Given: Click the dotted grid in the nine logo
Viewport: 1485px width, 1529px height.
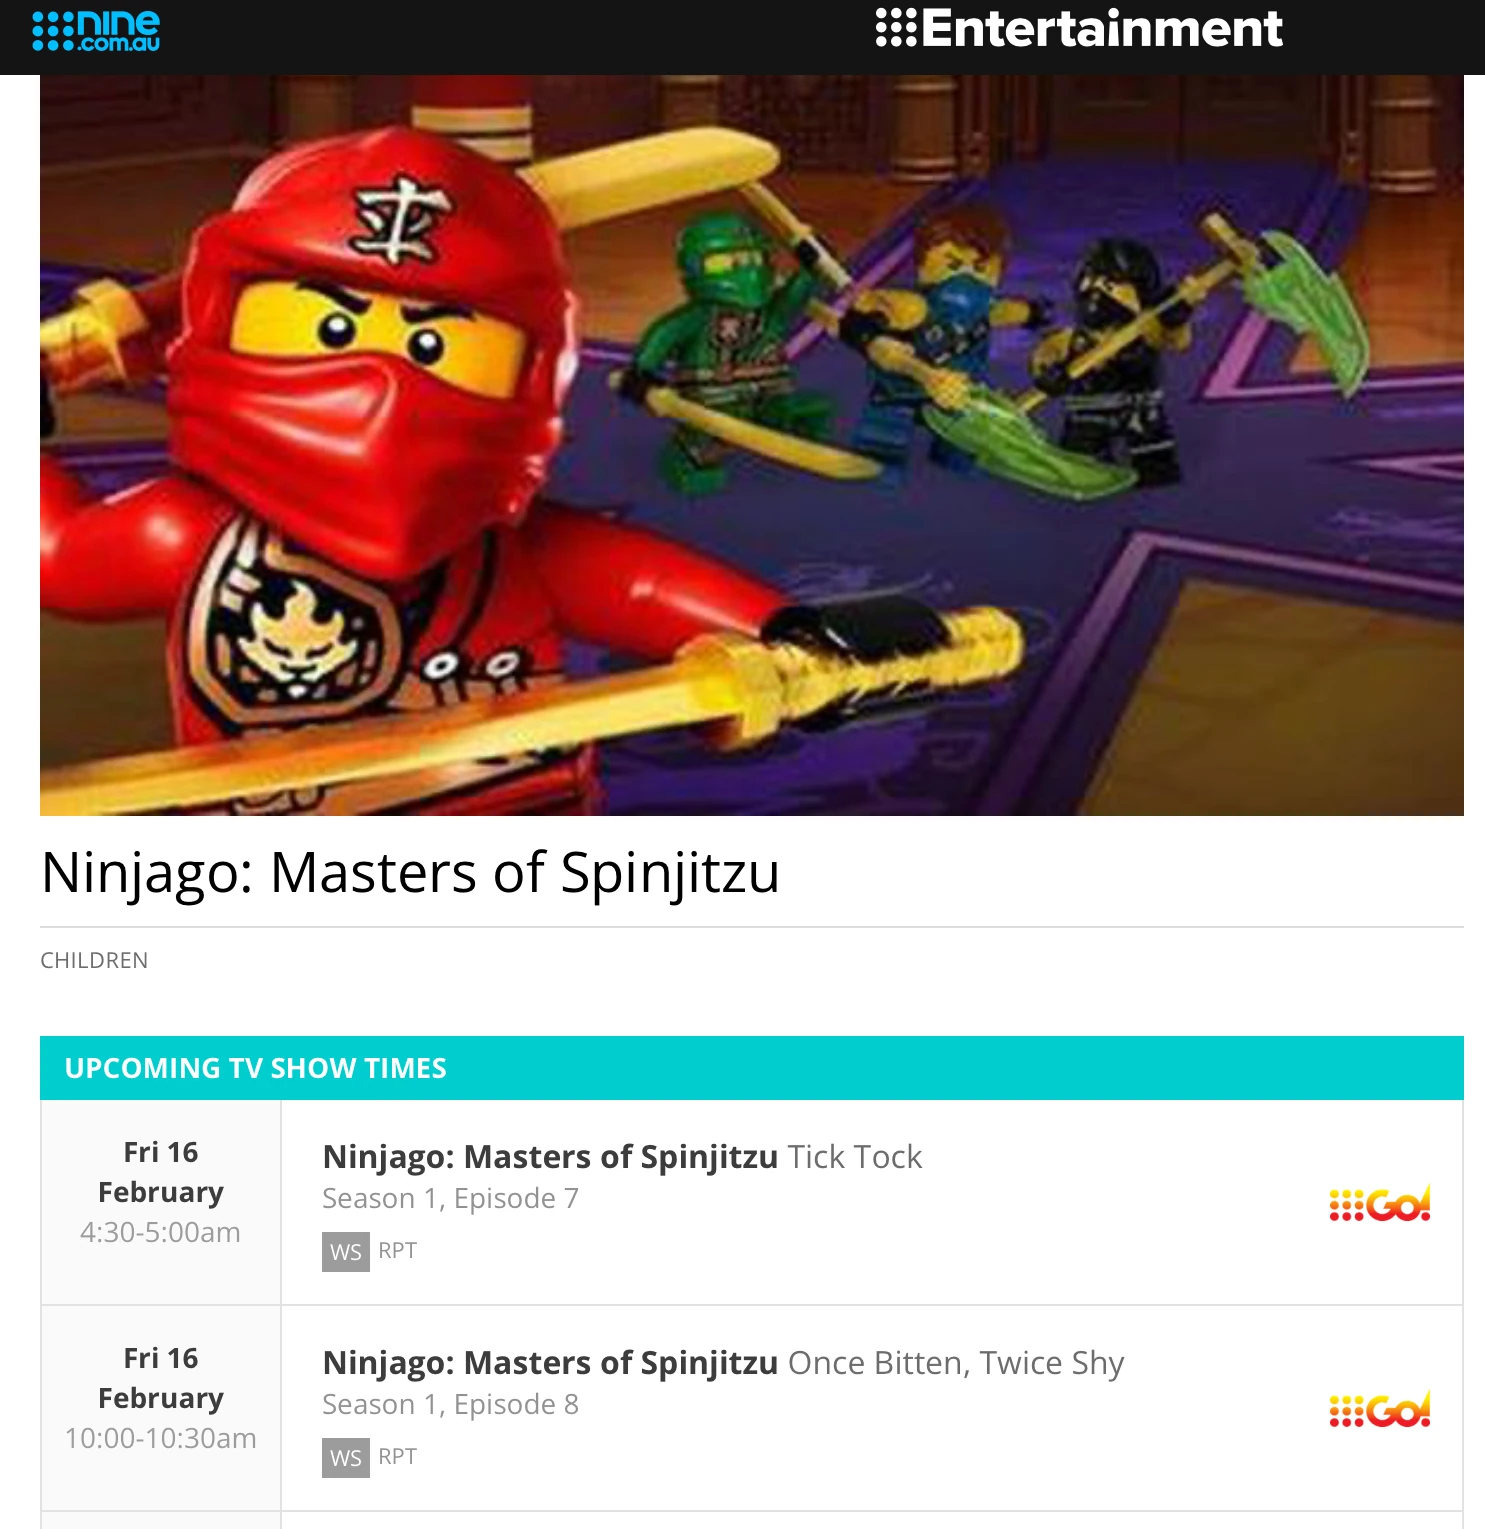Looking at the screenshot, I should (53, 31).
